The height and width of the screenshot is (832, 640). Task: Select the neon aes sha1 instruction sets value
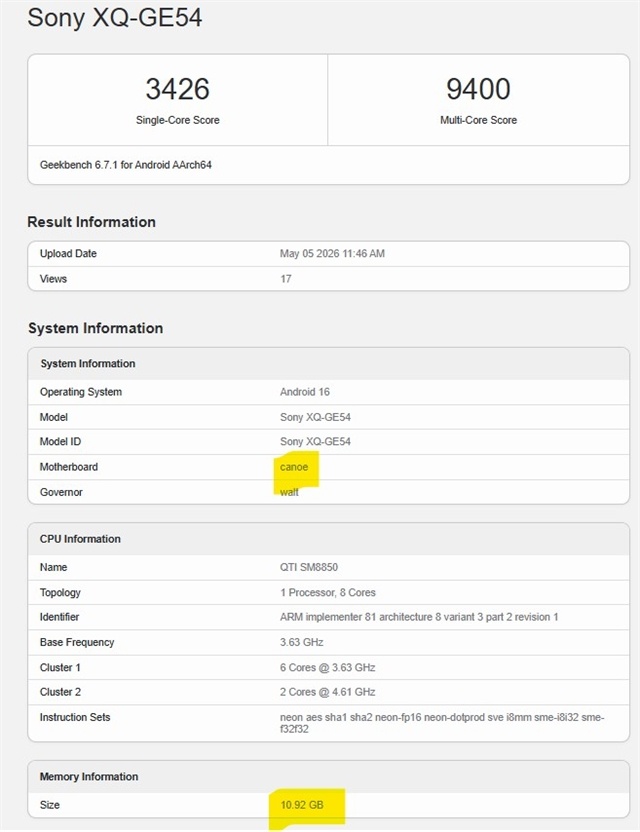(442, 723)
